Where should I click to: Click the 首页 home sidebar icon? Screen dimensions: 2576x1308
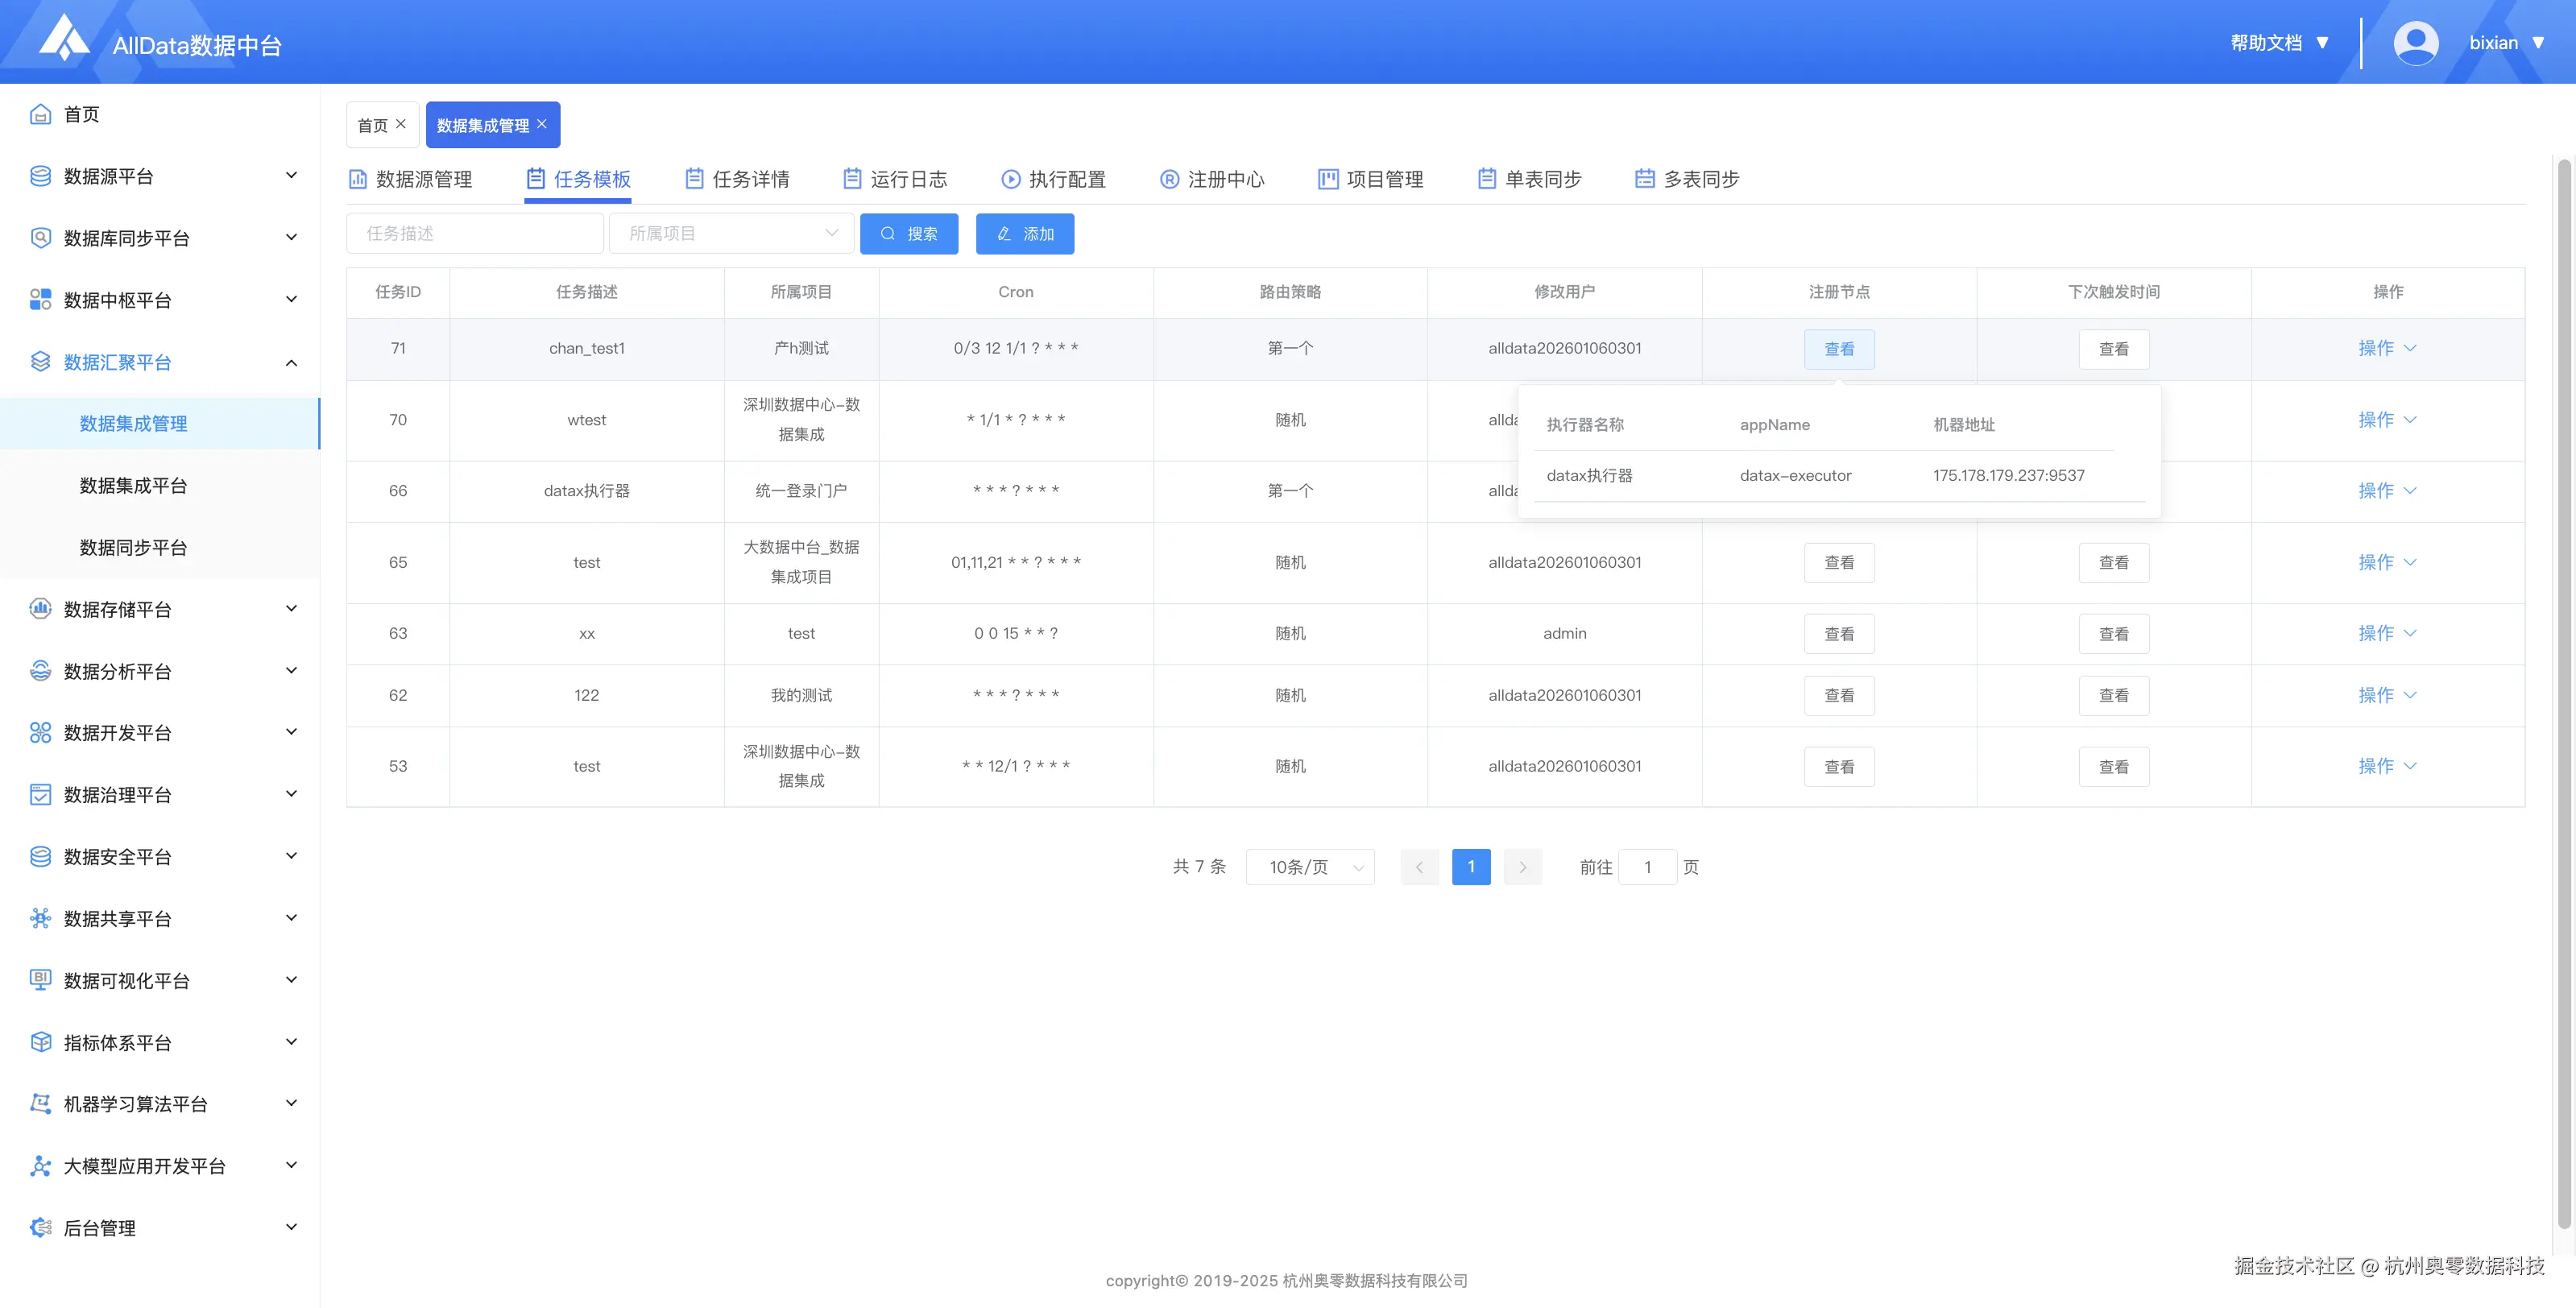[40, 114]
